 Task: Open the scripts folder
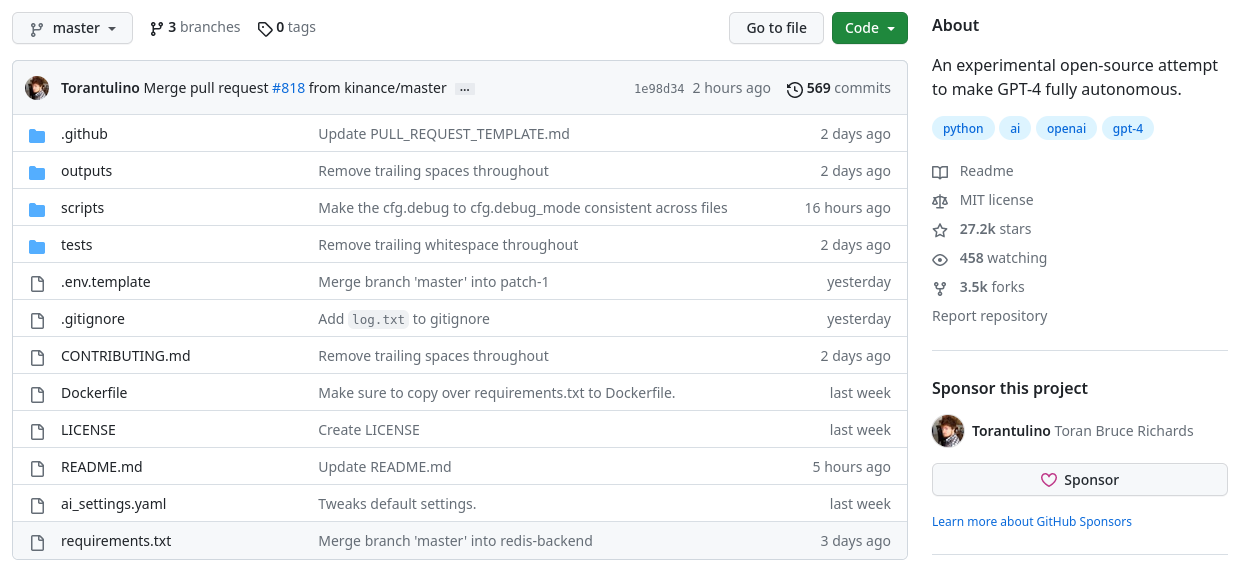tap(82, 208)
